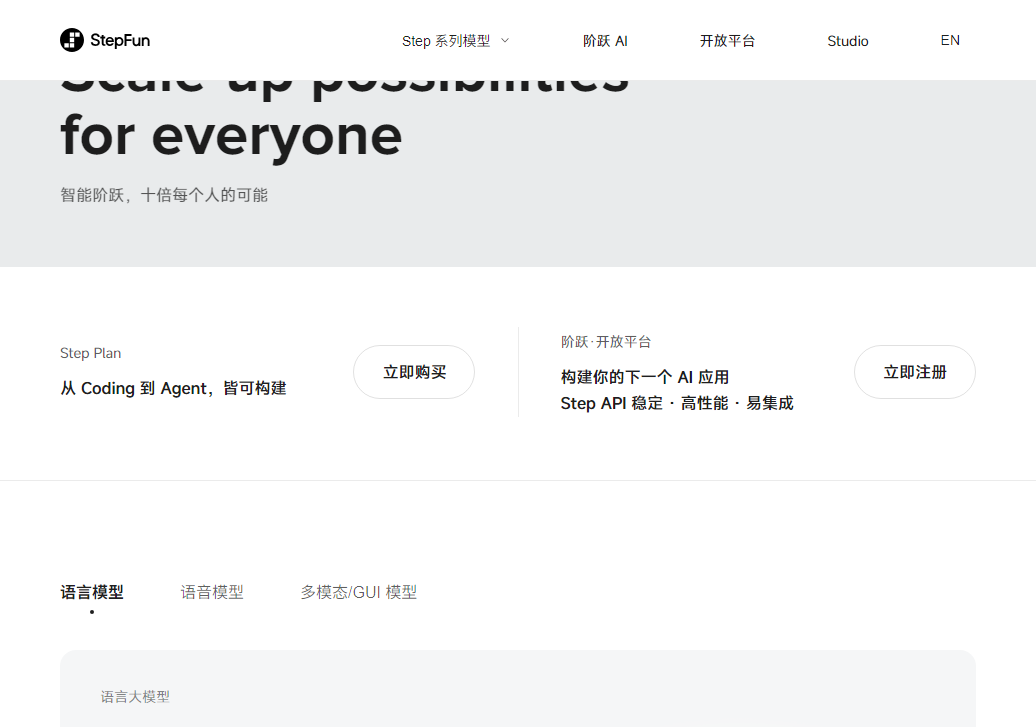Open the 开放平台 nav link
The image size is (1036, 727).
click(x=727, y=41)
